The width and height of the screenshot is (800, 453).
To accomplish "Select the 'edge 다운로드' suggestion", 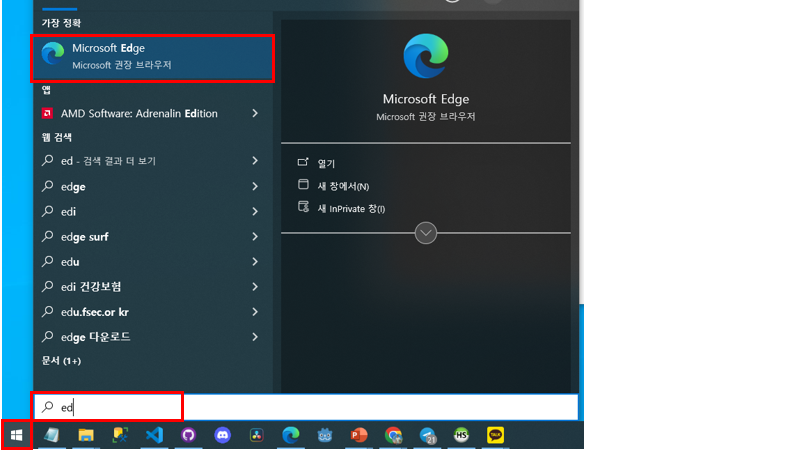I will (153, 337).
